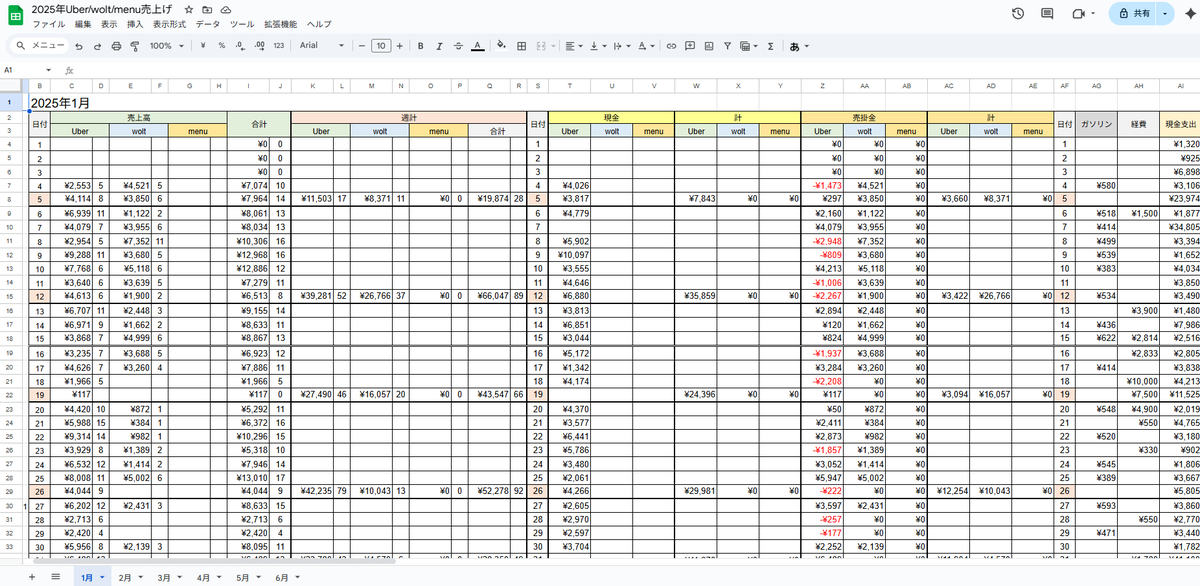Open the ヘルプ menu

pos(319,24)
